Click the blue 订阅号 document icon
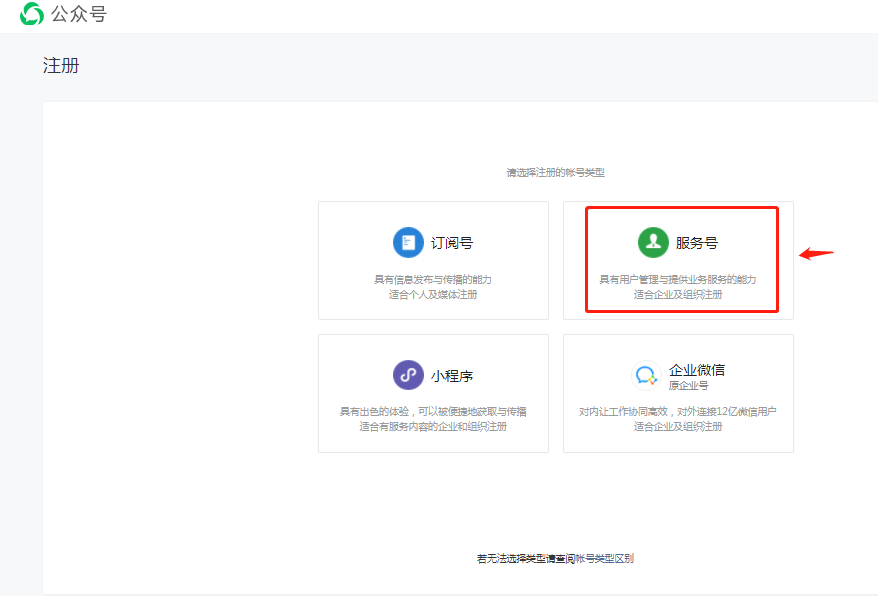 [408, 242]
